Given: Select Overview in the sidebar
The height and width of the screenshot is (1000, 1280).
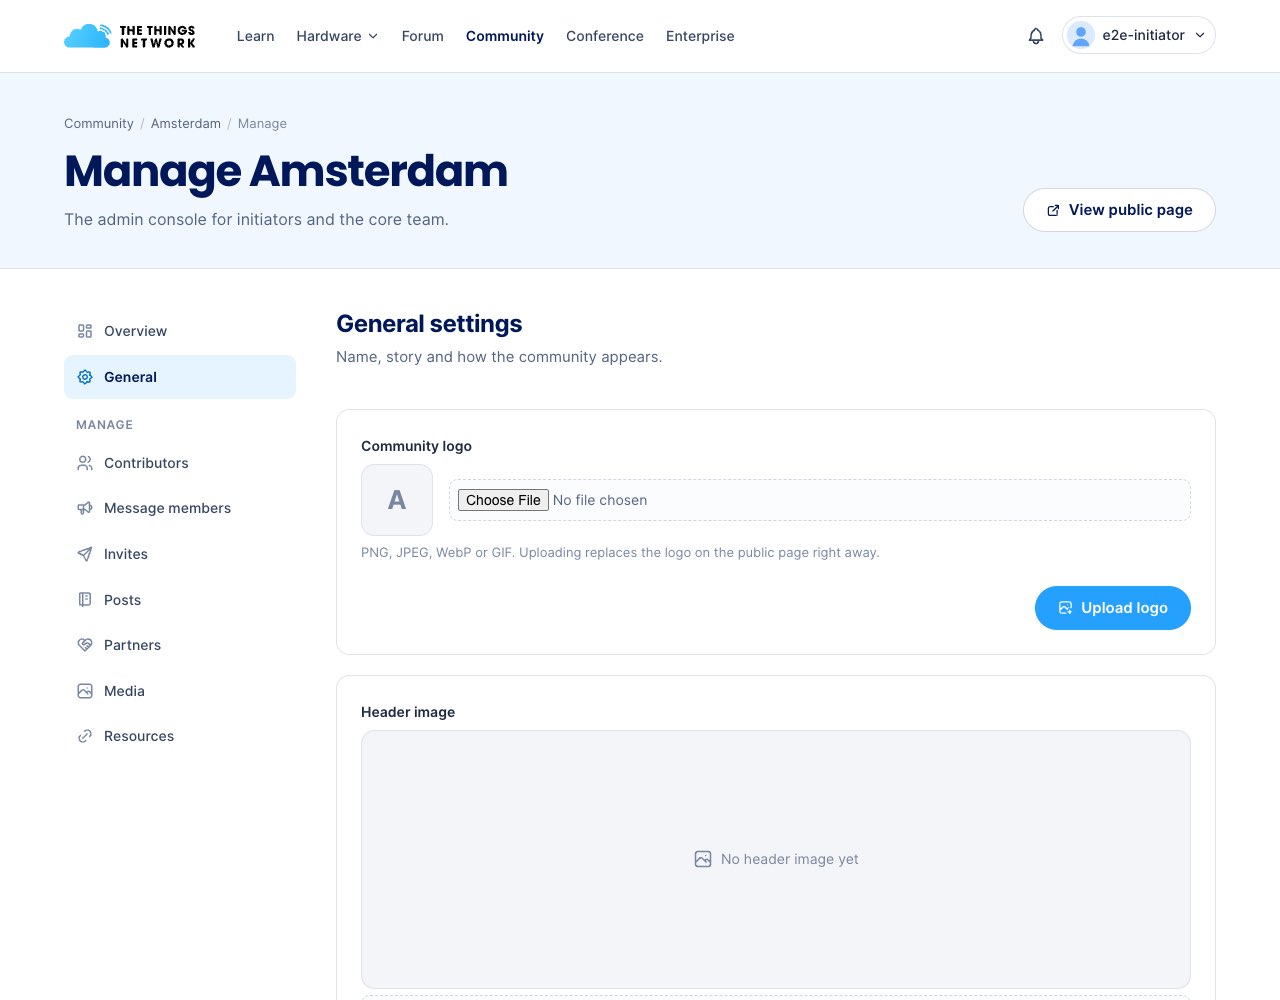Looking at the screenshot, I should click(x=180, y=331).
